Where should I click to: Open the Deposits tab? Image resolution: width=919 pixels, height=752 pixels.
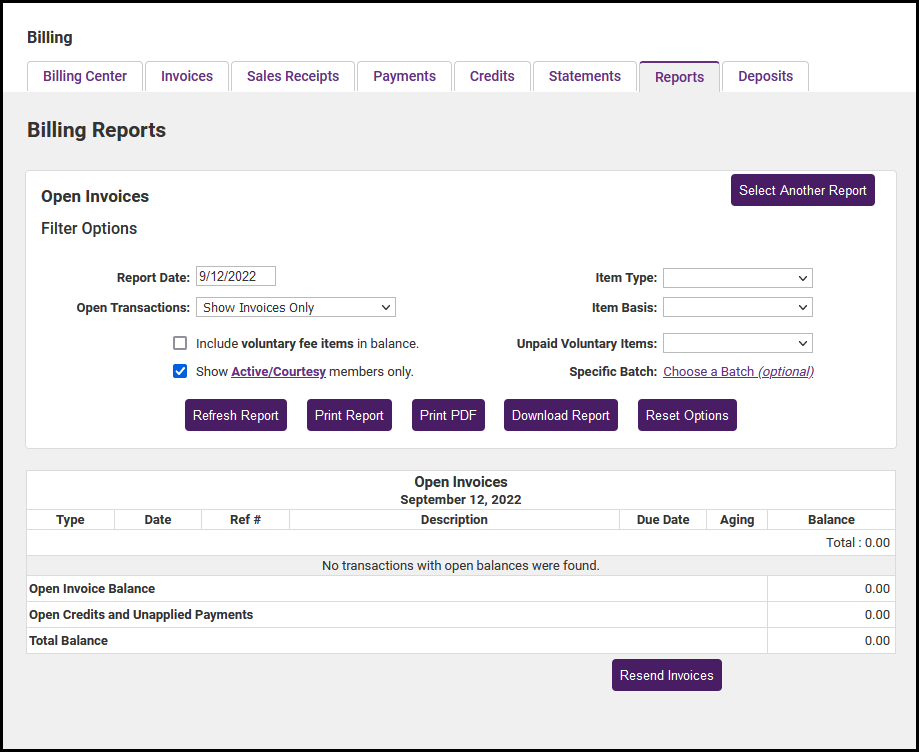pyautogui.click(x=765, y=77)
